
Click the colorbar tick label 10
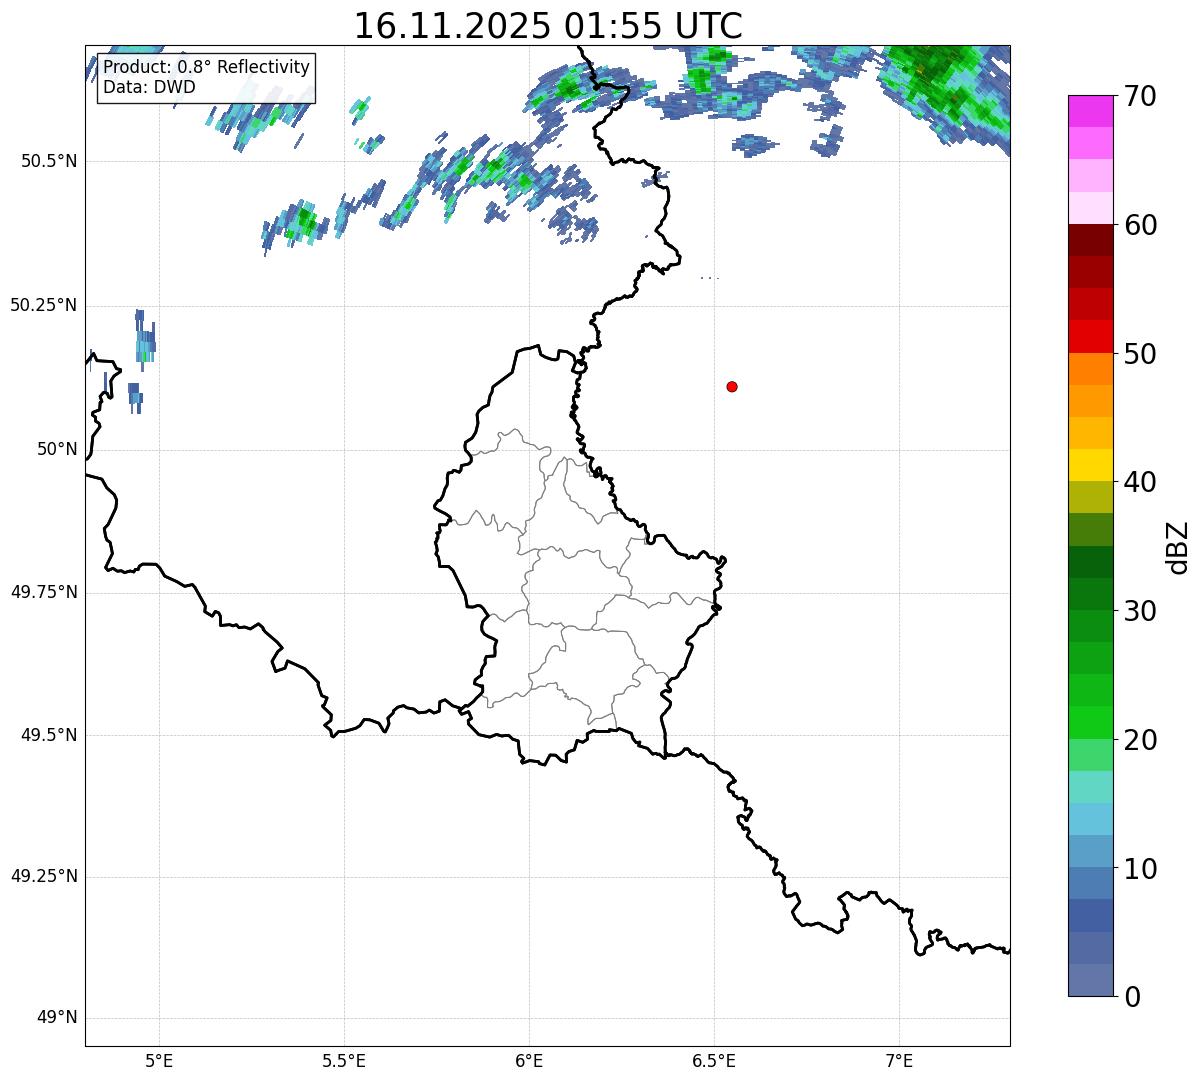point(1139,868)
